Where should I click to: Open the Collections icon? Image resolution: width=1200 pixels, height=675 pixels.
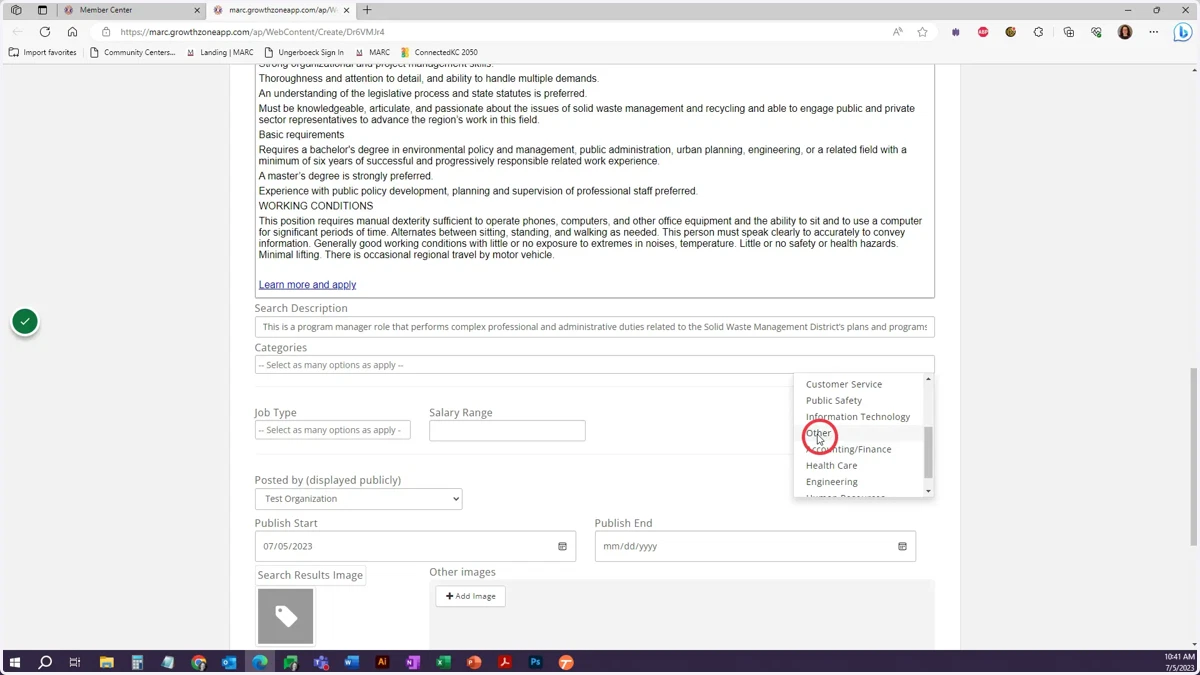coord(1069,32)
